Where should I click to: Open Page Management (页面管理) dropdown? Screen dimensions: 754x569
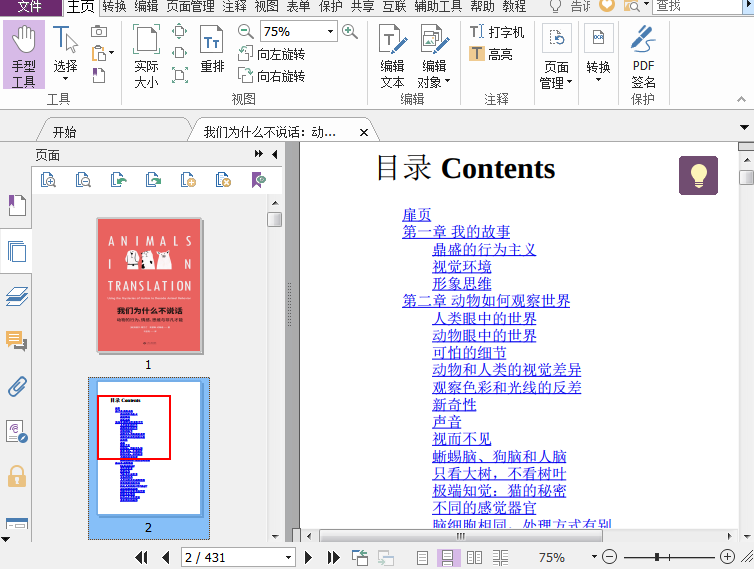pyautogui.click(x=556, y=57)
